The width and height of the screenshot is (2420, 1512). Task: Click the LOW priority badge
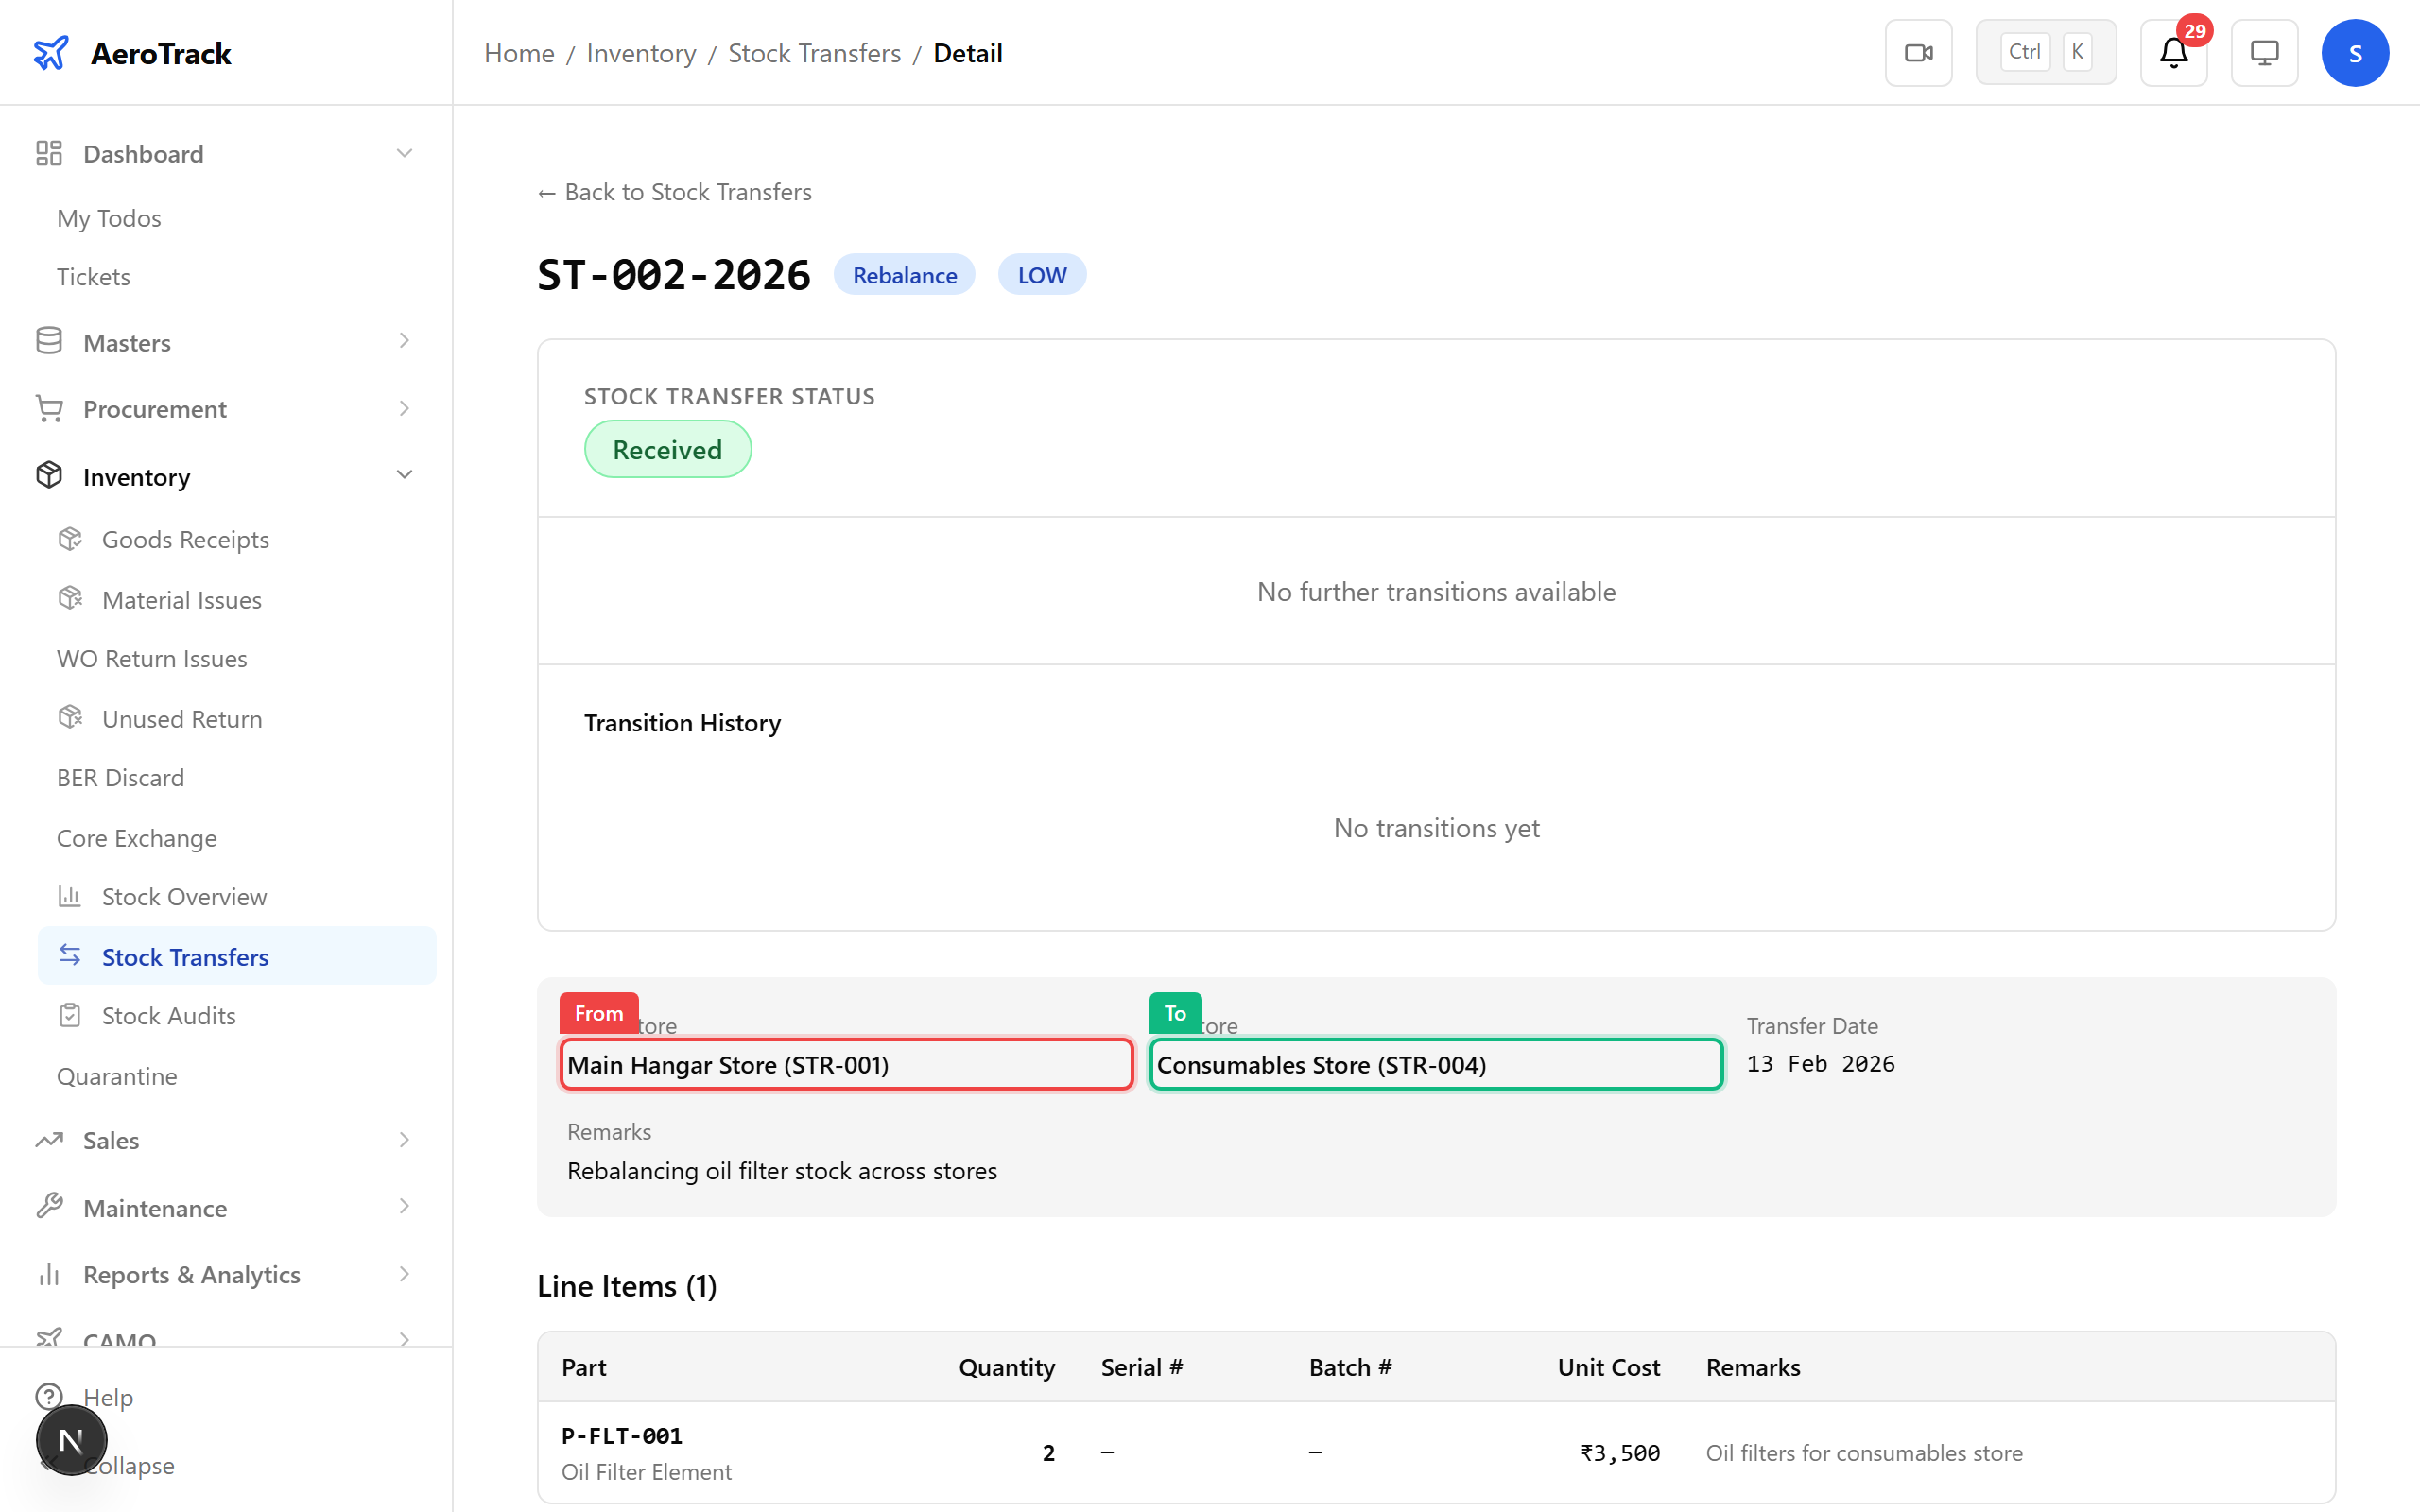pos(1041,274)
